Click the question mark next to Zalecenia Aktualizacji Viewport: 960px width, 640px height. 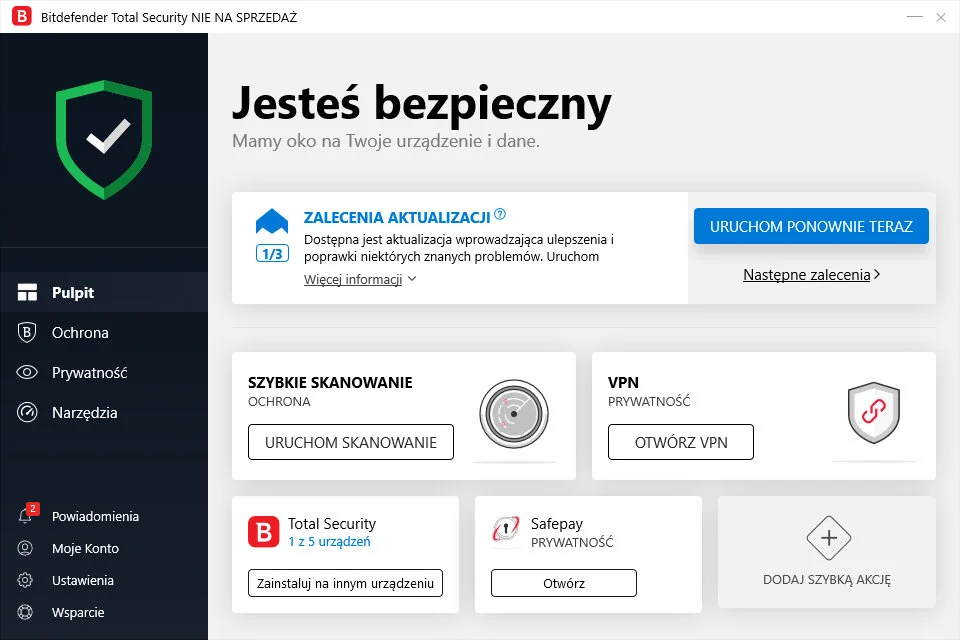point(501,213)
